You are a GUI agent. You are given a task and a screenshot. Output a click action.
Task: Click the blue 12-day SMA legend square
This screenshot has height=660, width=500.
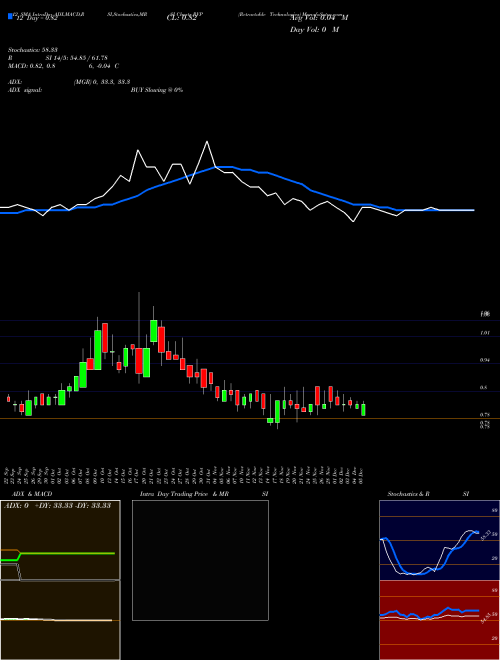coord(10,16)
